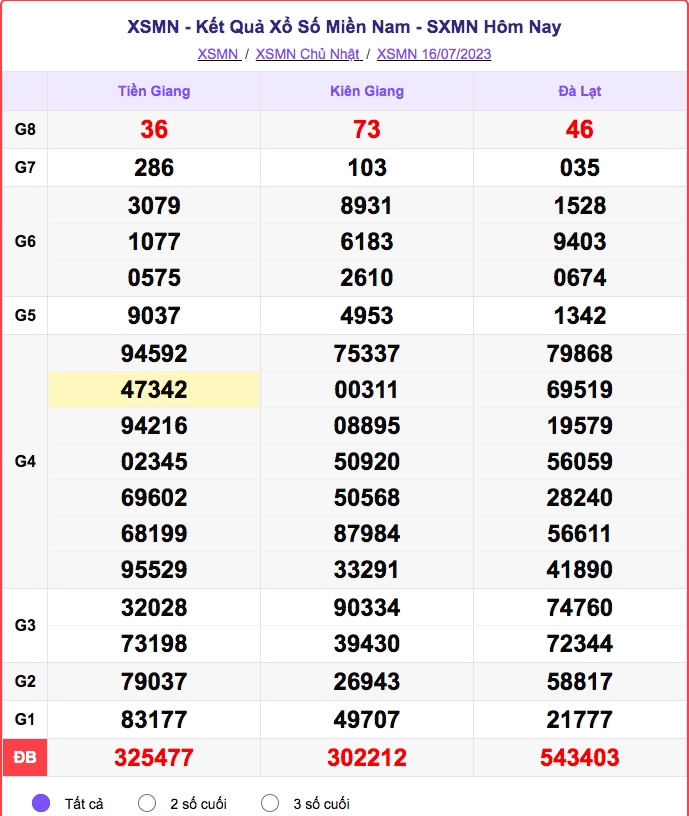
Task: Click the G4 number 79868
Action: [x=580, y=353]
